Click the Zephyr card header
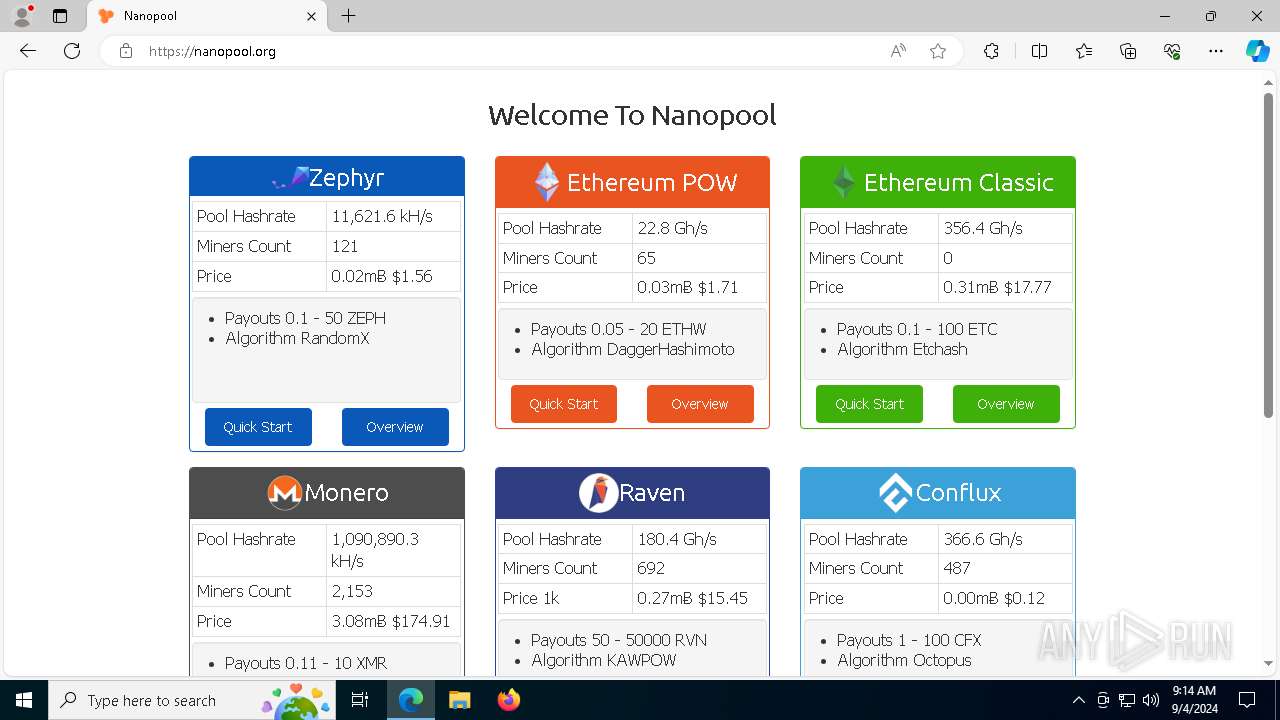The image size is (1280, 720). pyautogui.click(x=327, y=177)
